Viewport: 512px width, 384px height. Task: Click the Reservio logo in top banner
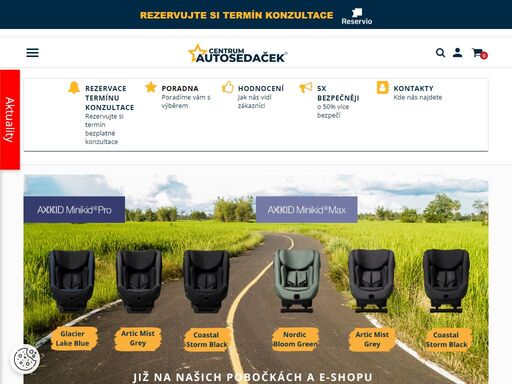pos(356,17)
